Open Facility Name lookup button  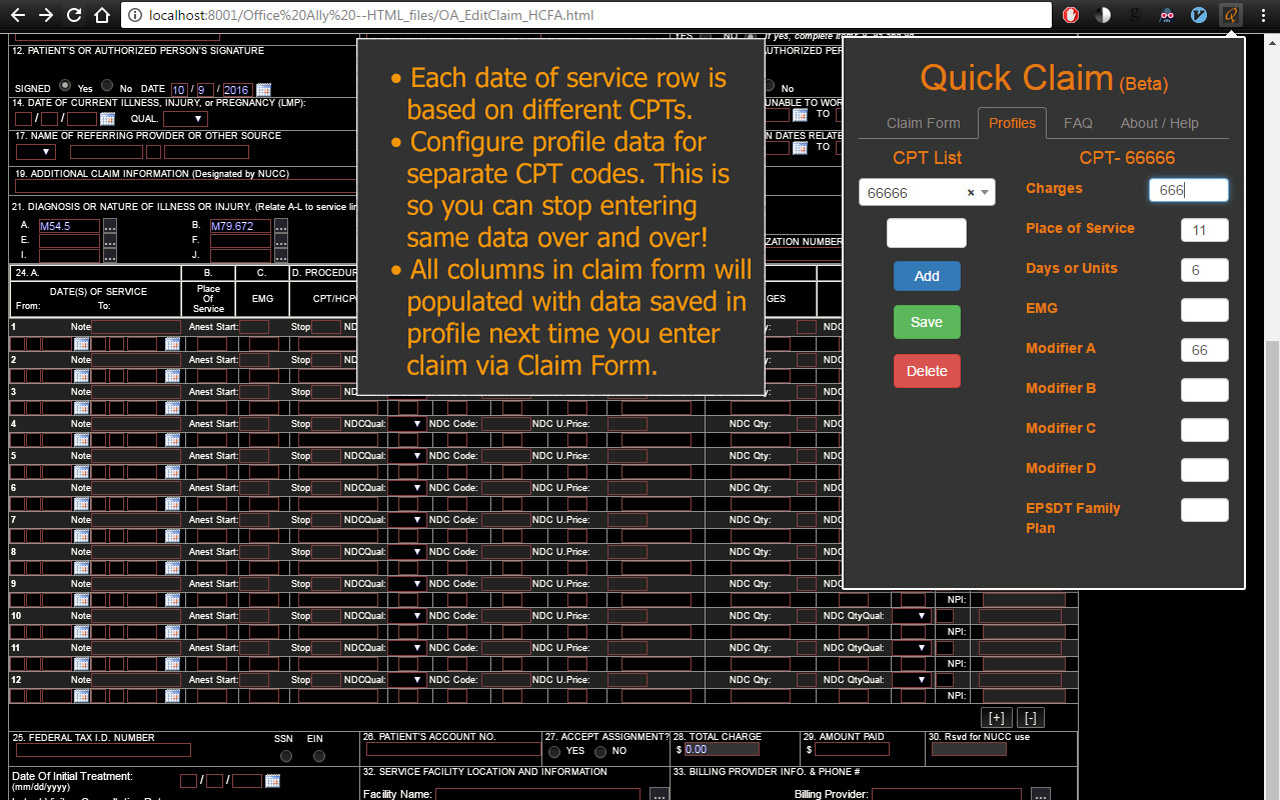659,795
